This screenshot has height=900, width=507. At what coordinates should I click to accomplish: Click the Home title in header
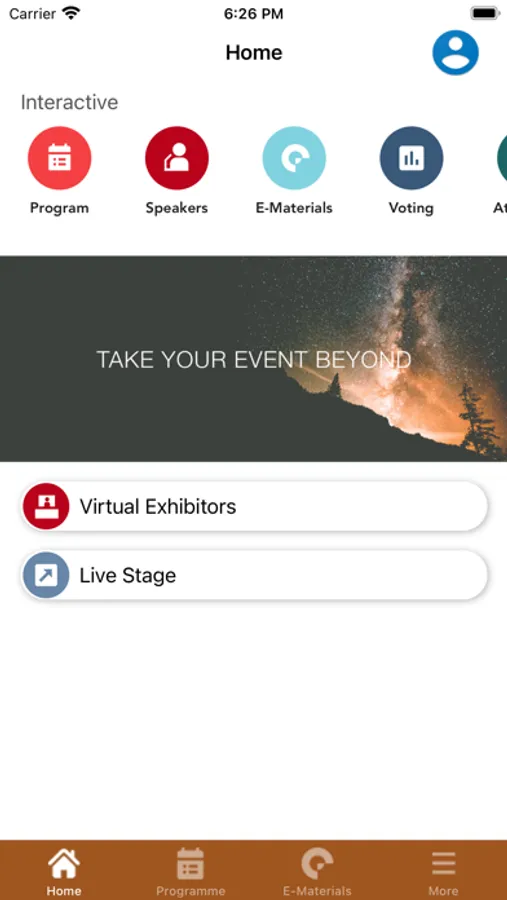pos(254,53)
